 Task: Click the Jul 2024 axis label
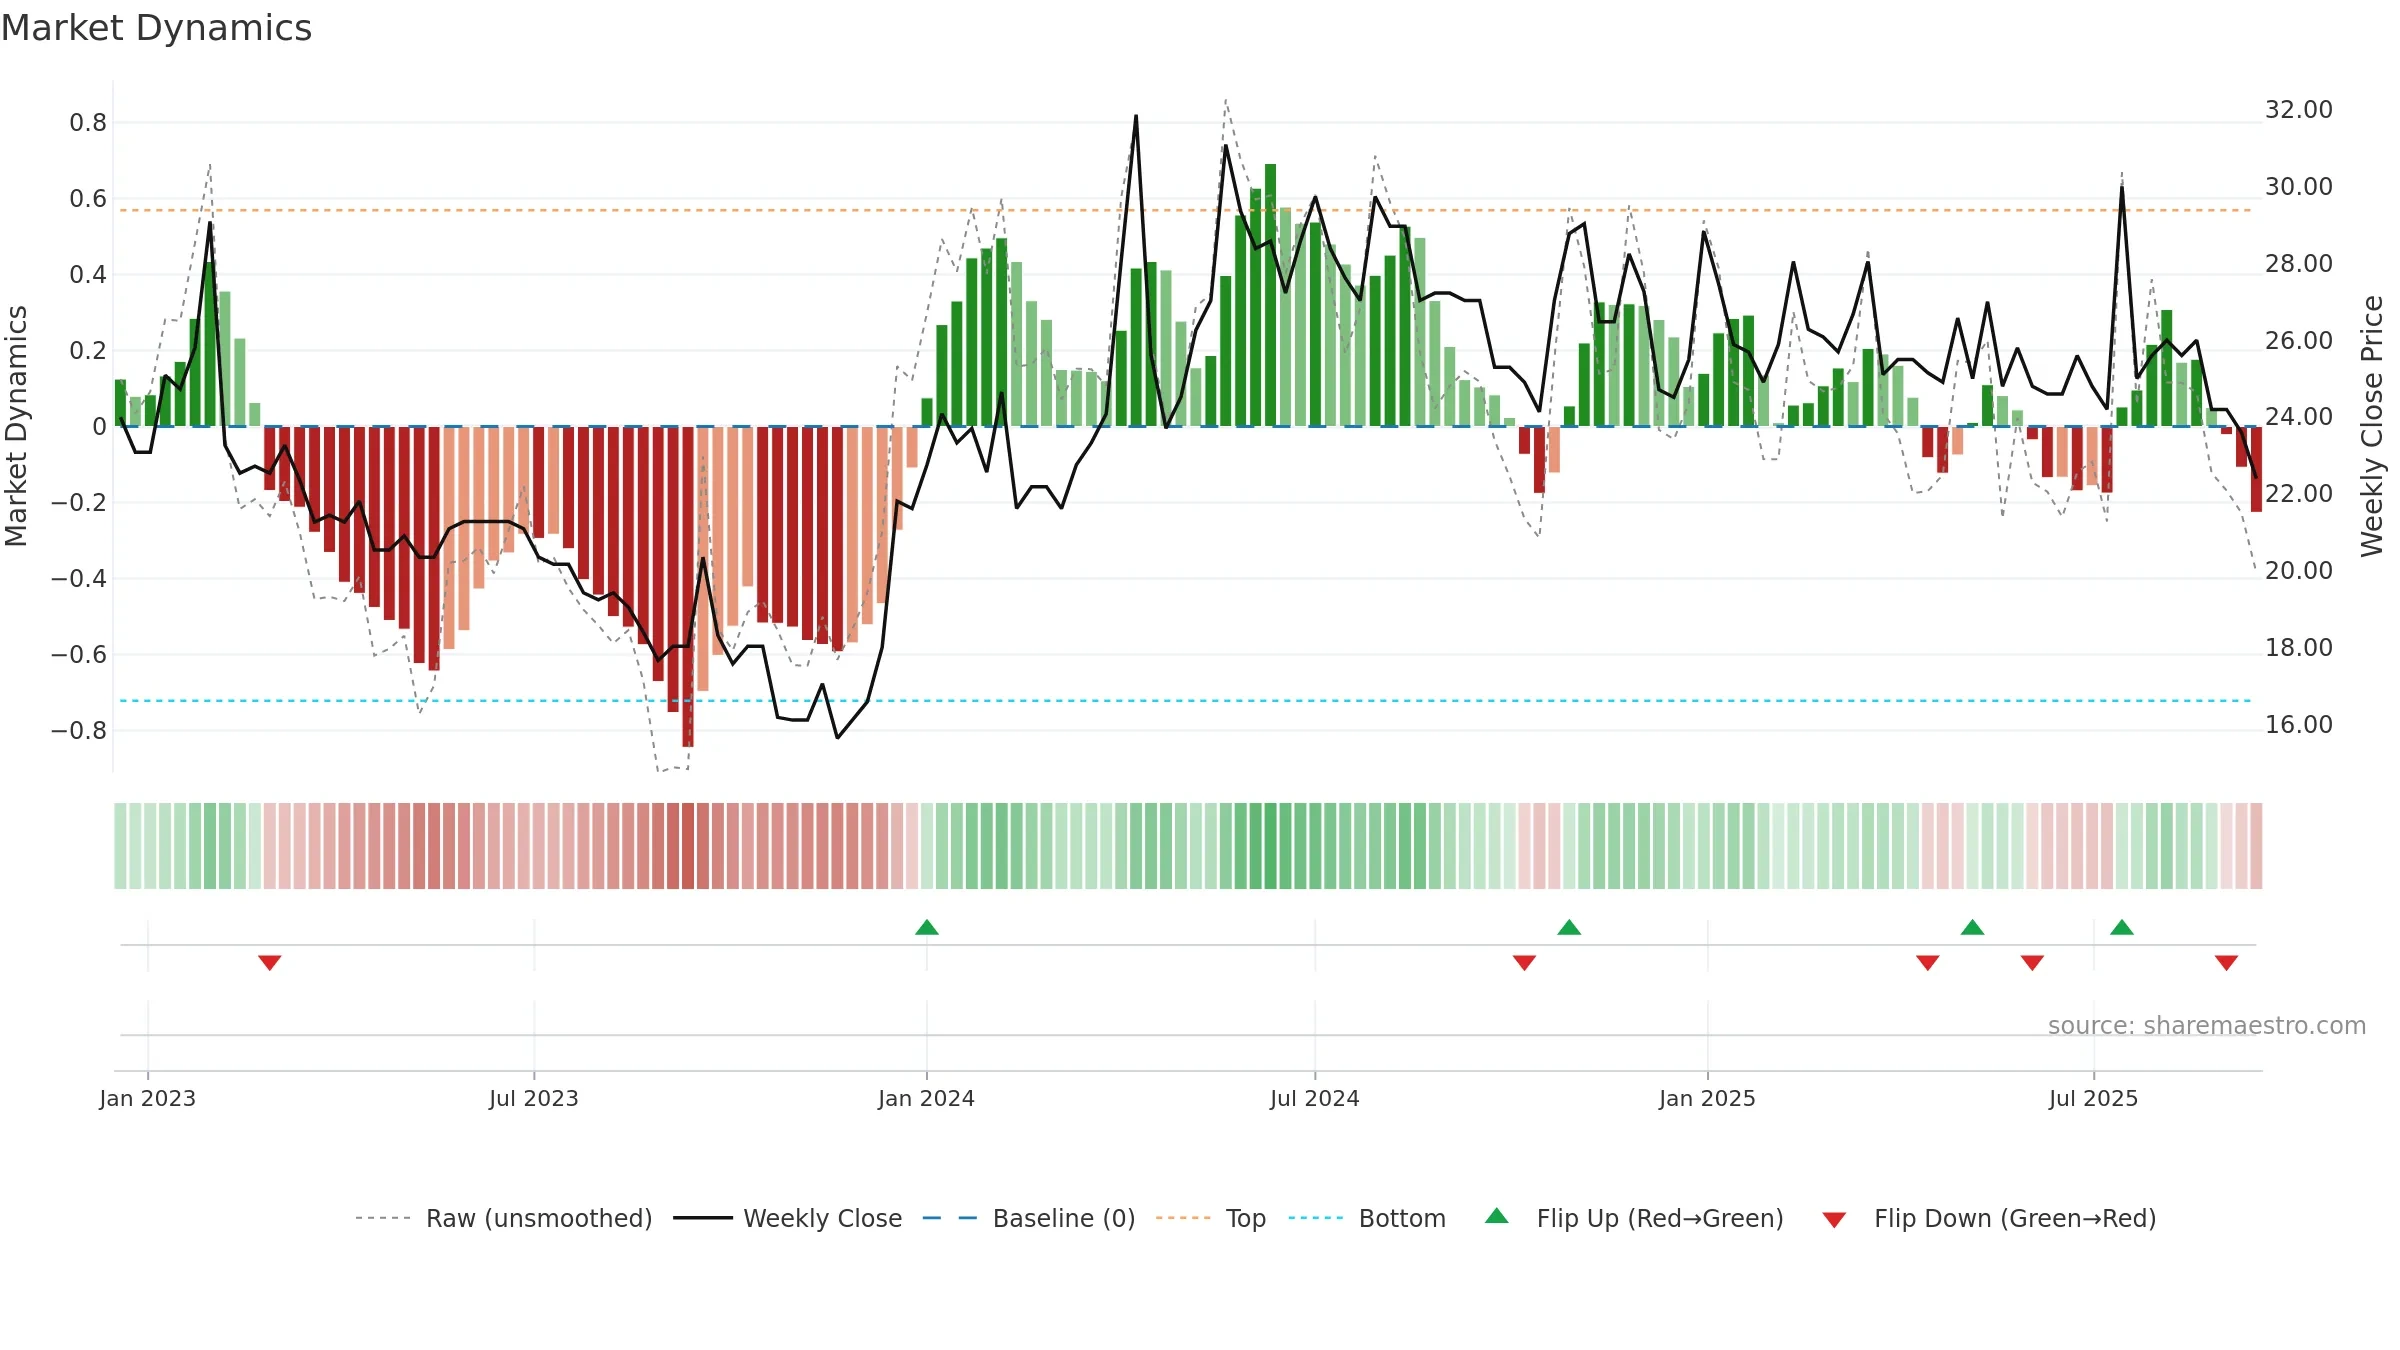tap(1315, 1098)
